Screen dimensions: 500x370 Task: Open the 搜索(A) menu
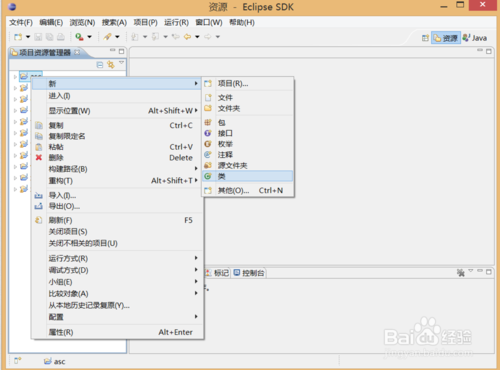click(114, 22)
